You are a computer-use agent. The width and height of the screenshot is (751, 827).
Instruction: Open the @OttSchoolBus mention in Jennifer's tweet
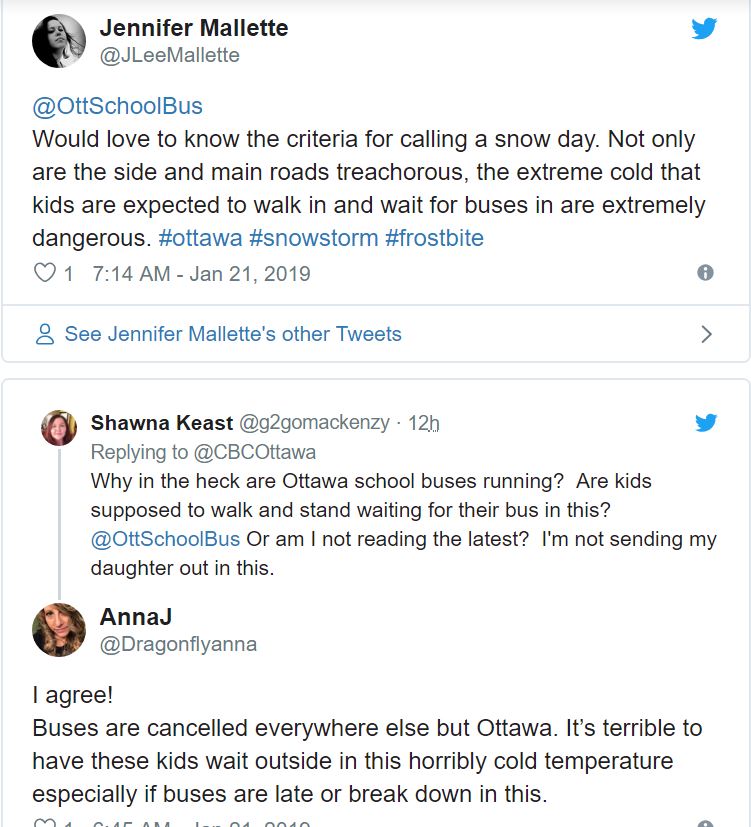click(x=118, y=107)
